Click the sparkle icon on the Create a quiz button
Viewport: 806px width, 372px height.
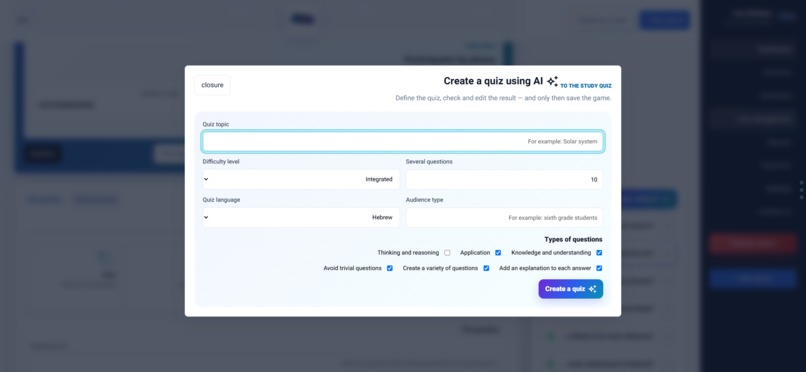pyautogui.click(x=592, y=289)
